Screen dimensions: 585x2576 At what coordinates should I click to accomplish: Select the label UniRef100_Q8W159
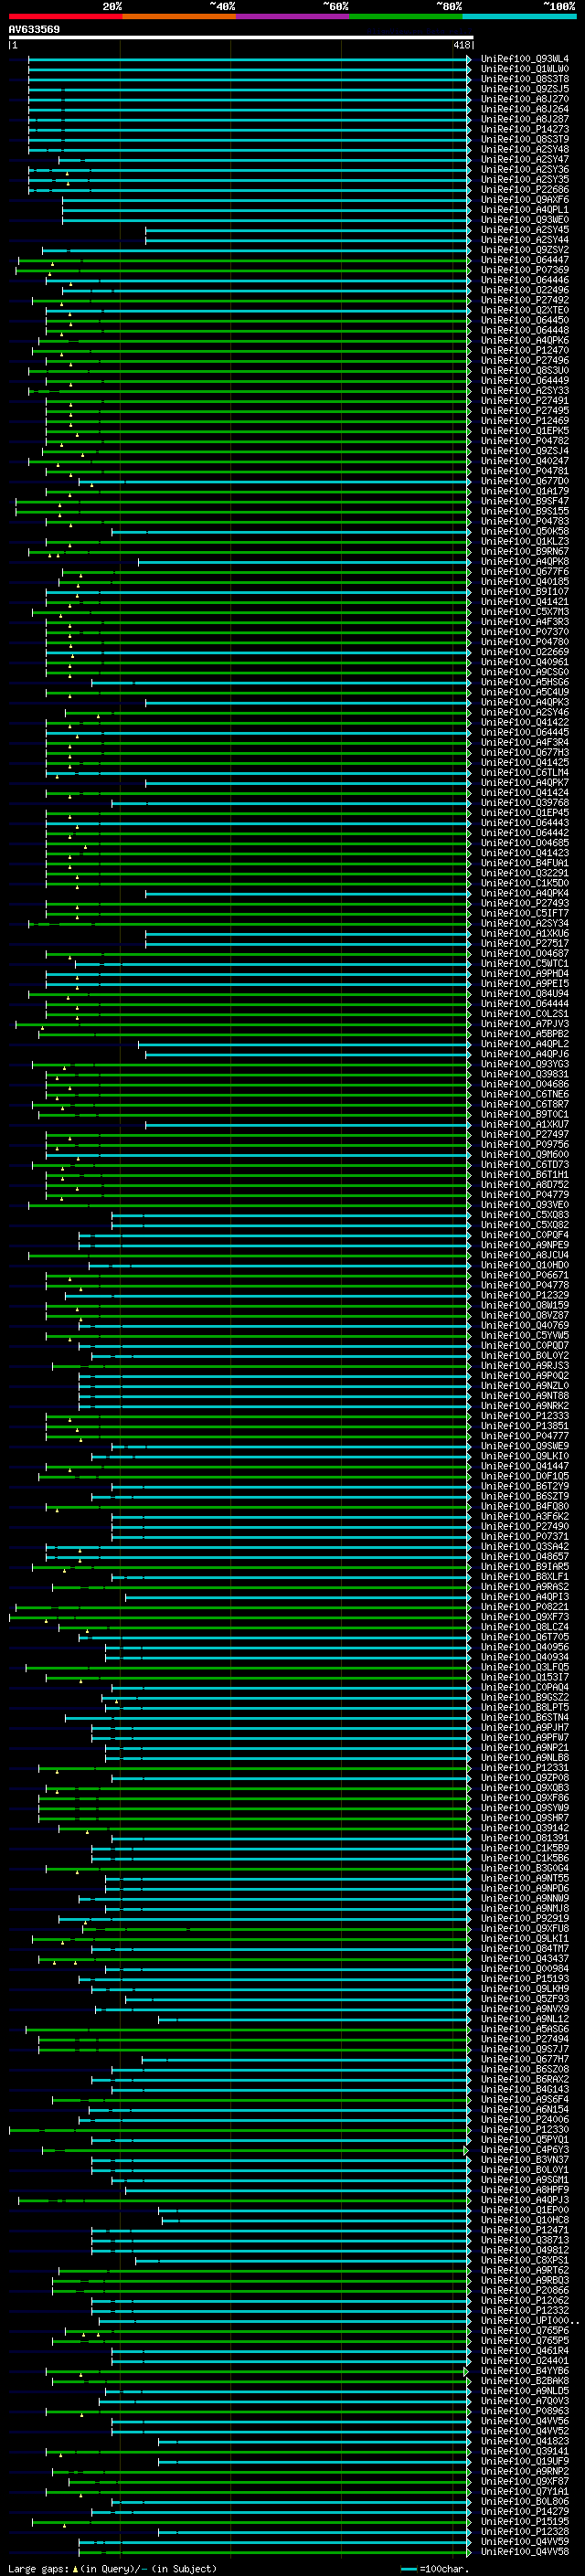[x=525, y=1305]
